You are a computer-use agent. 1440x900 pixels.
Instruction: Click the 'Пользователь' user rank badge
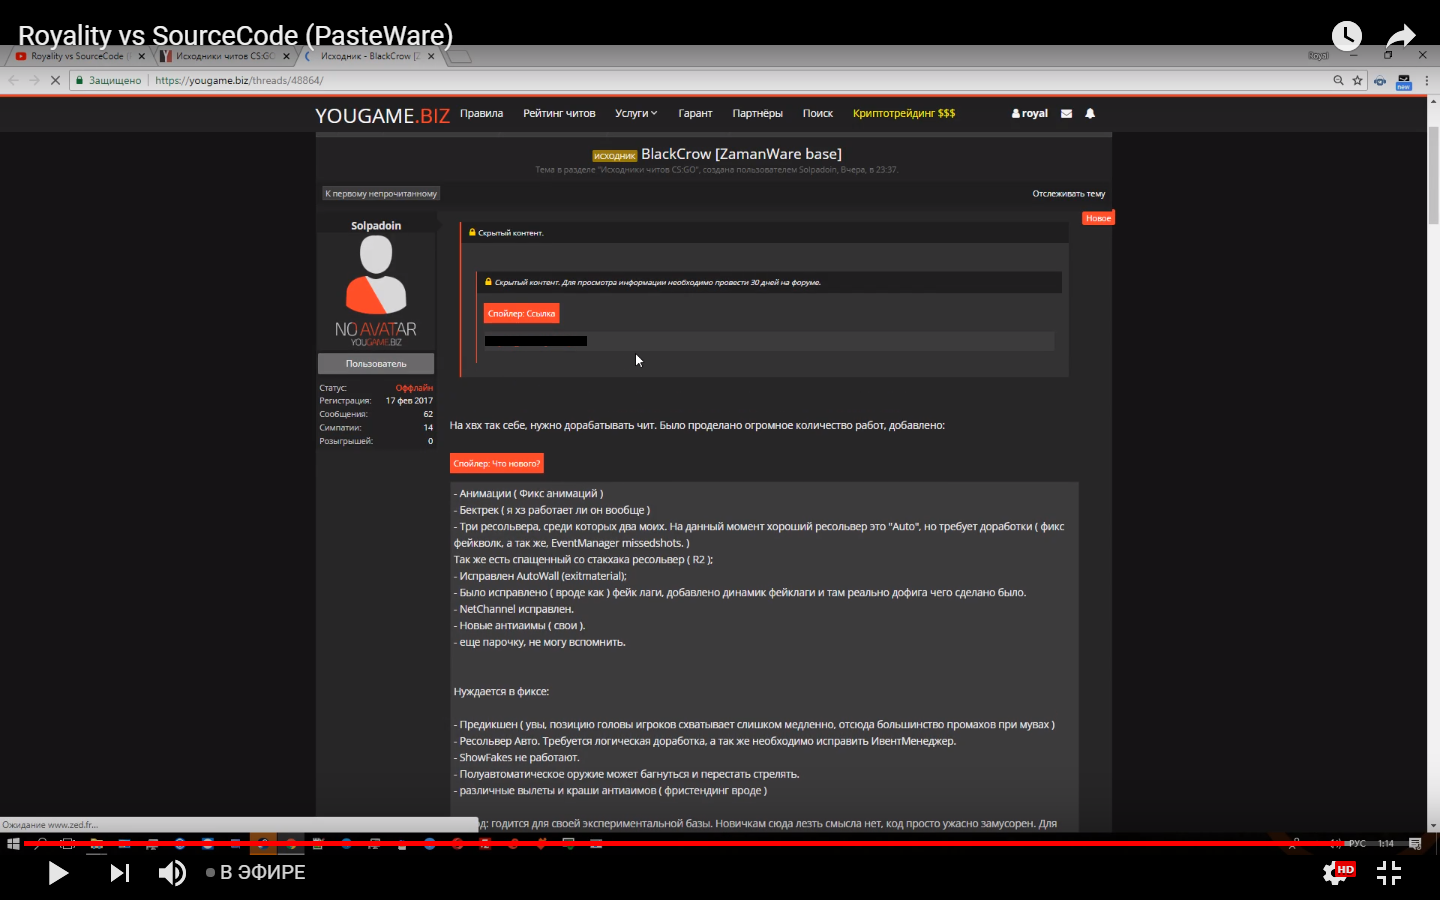coord(376,364)
